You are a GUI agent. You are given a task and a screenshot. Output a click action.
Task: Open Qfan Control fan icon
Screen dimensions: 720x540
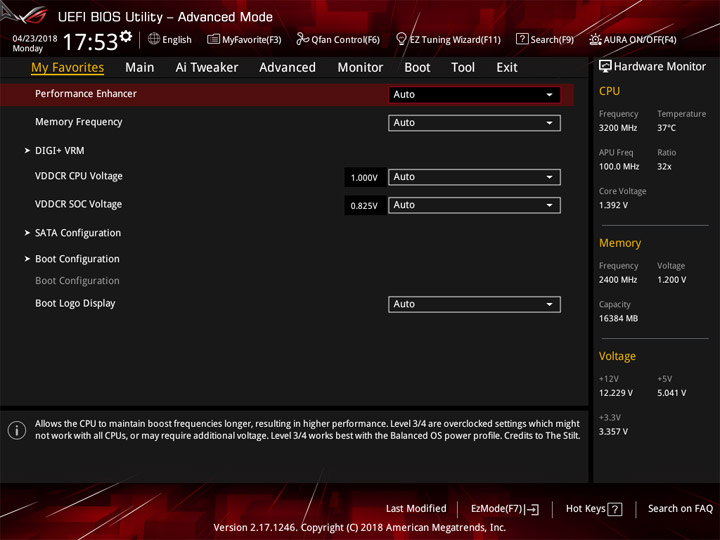[x=302, y=39]
